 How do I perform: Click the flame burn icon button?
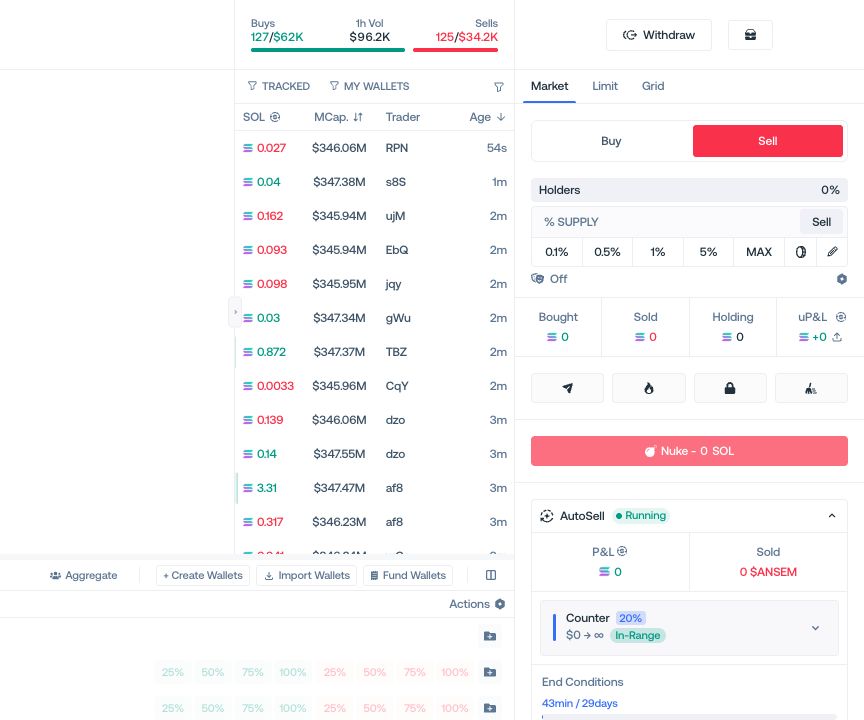coord(649,388)
